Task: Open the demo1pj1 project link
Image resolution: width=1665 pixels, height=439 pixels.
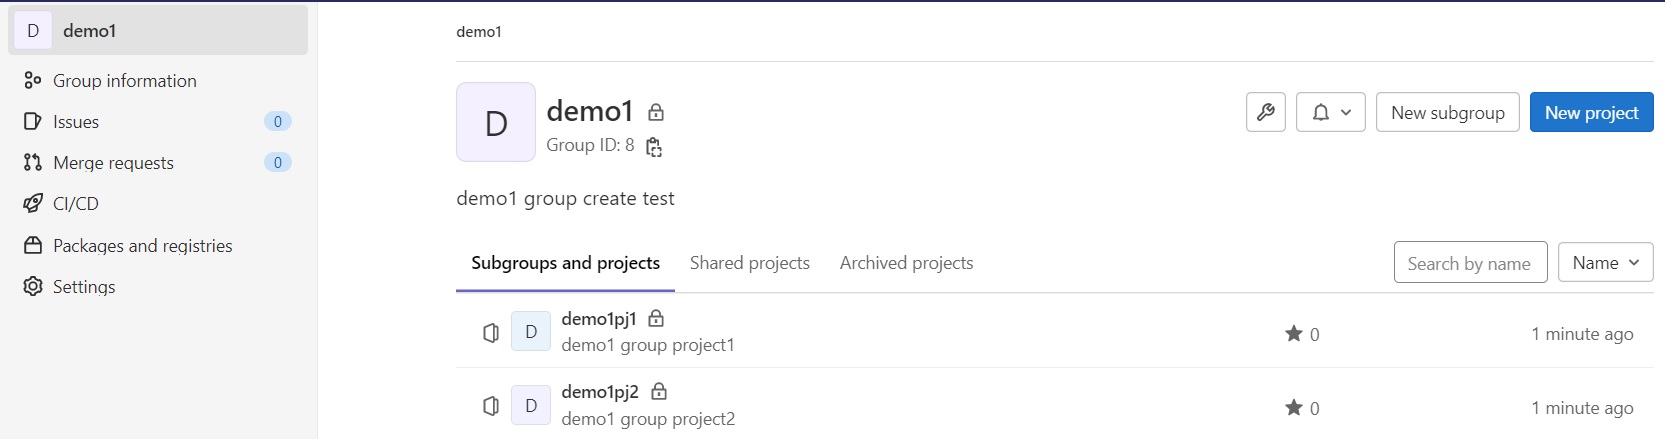Action: tap(599, 319)
